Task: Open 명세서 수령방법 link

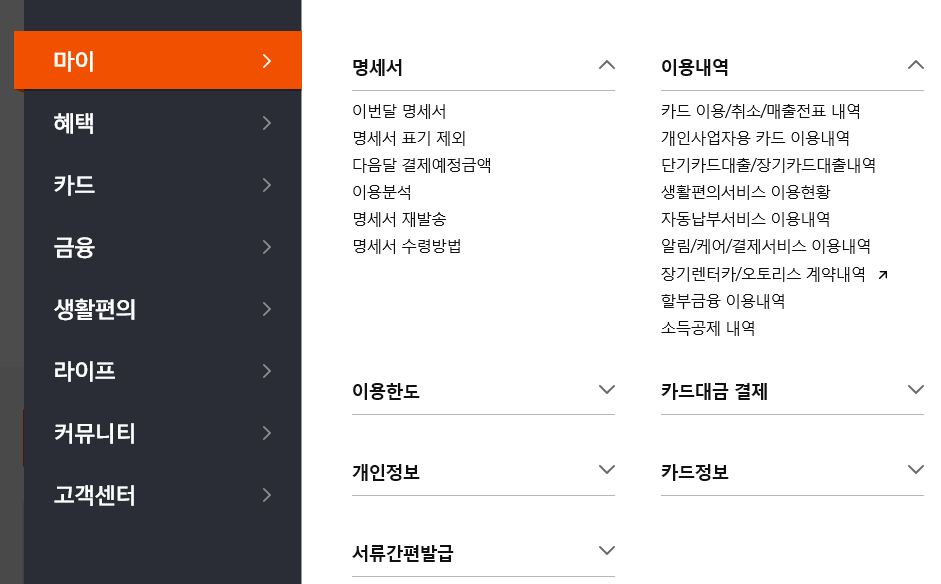Action: [406, 246]
